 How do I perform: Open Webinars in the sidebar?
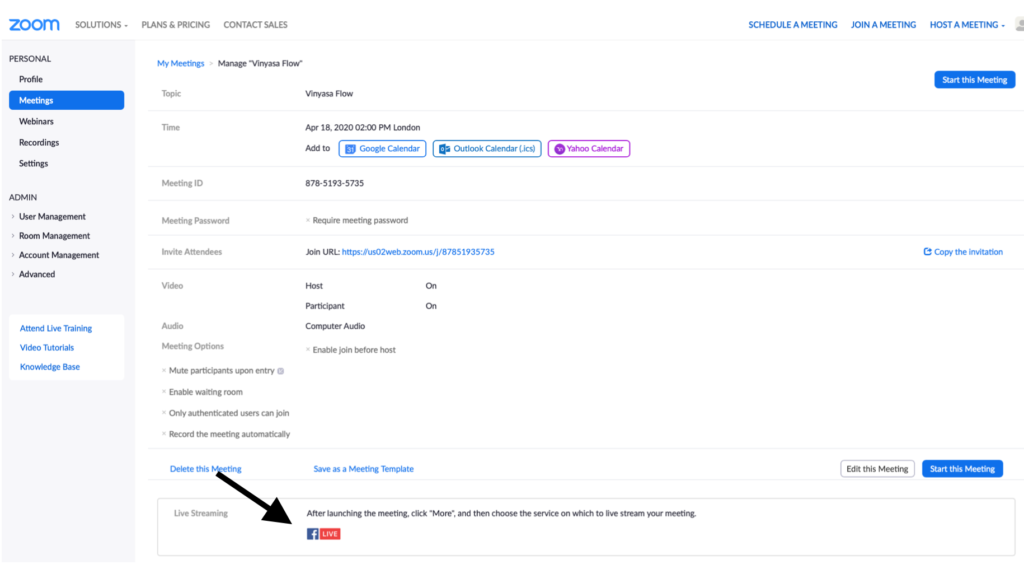click(x=36, y=122)
